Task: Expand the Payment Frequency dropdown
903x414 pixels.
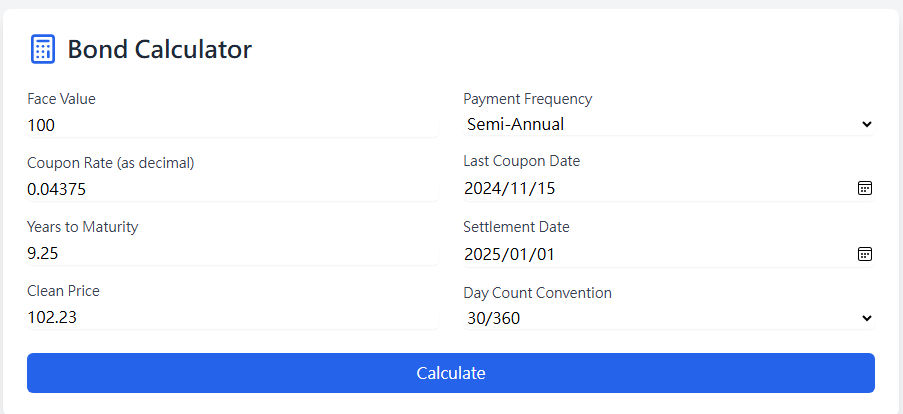Action: pos(668,125)
